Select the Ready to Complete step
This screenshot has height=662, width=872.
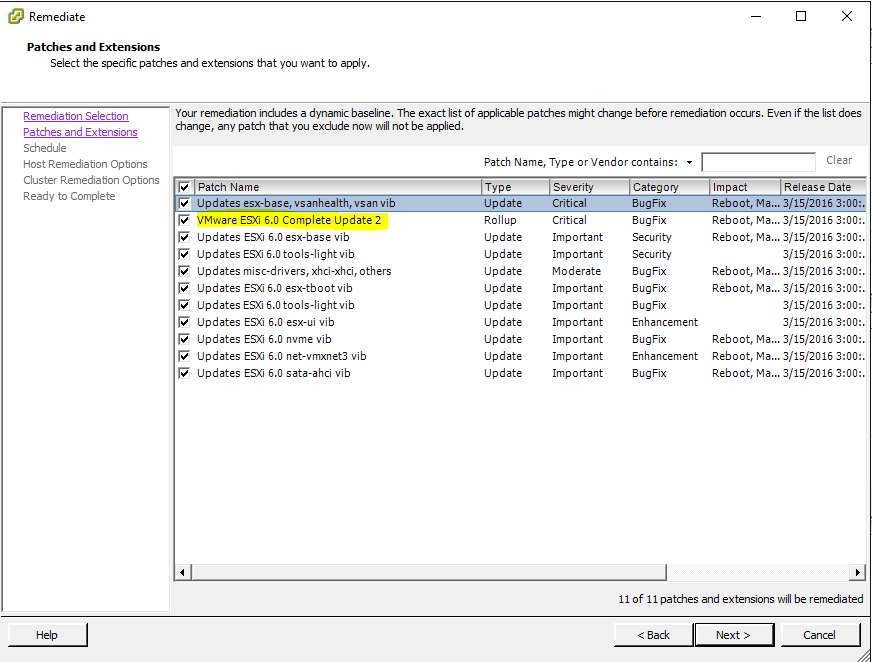pos(69,196)
